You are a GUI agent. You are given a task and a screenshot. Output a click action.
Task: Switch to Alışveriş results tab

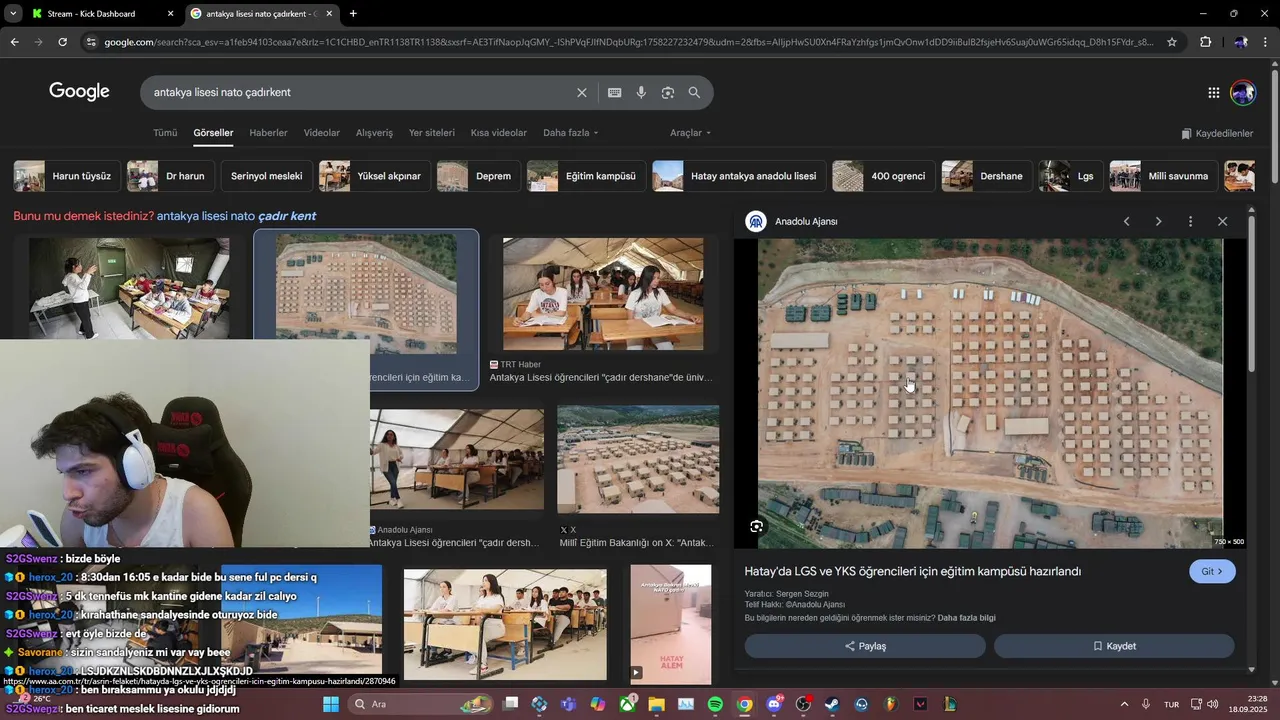pos(375,133)
